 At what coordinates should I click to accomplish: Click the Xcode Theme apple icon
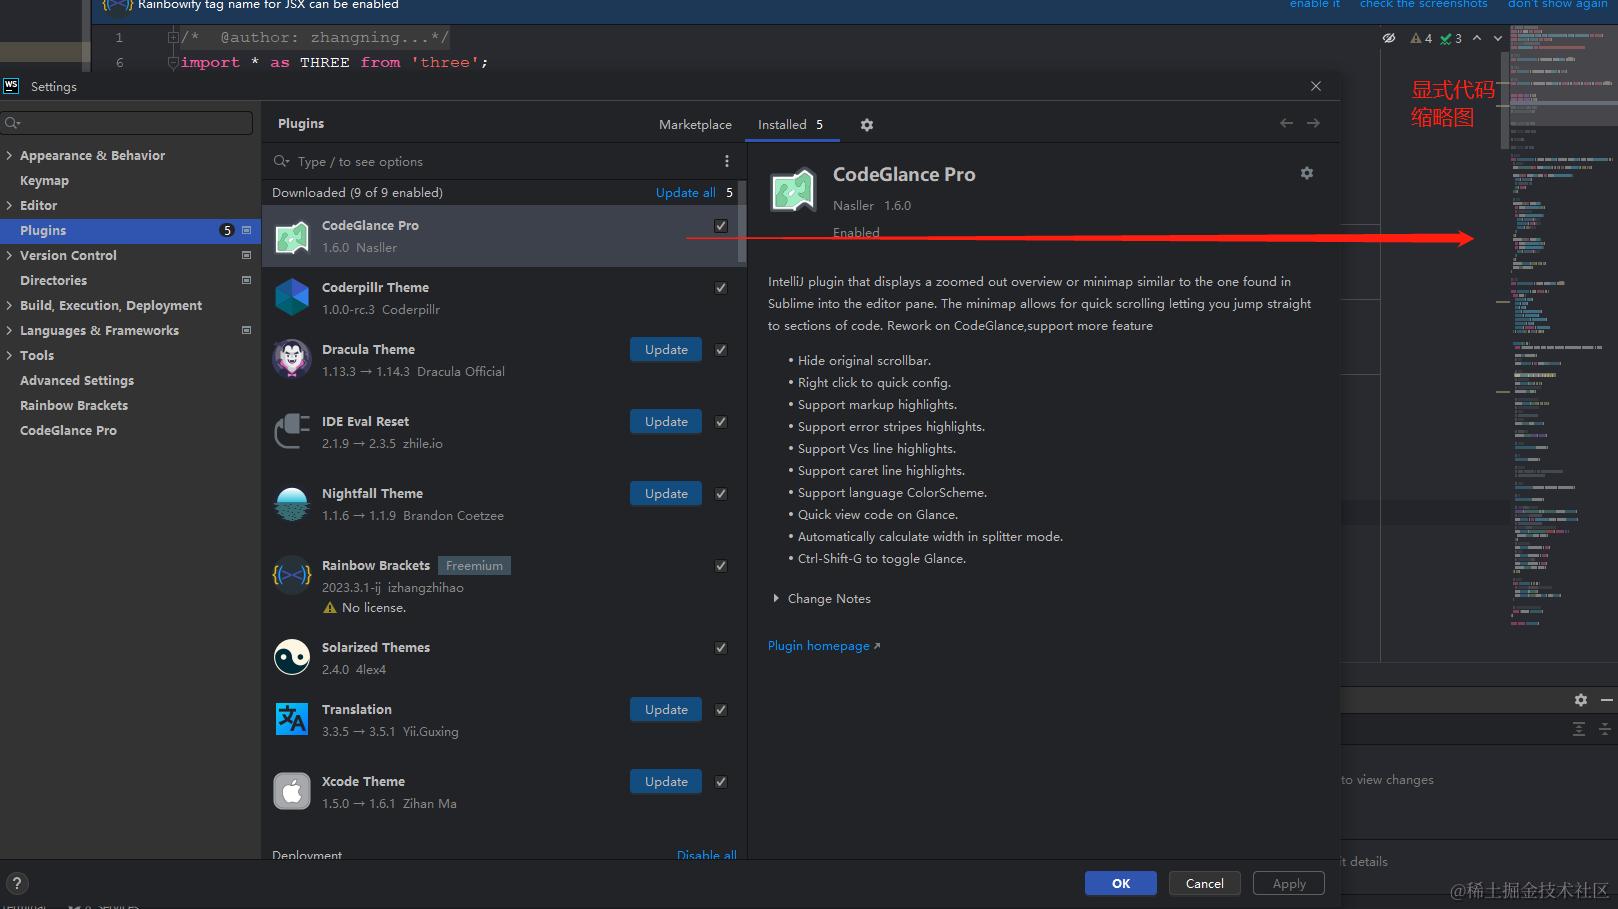pos(292,792)
